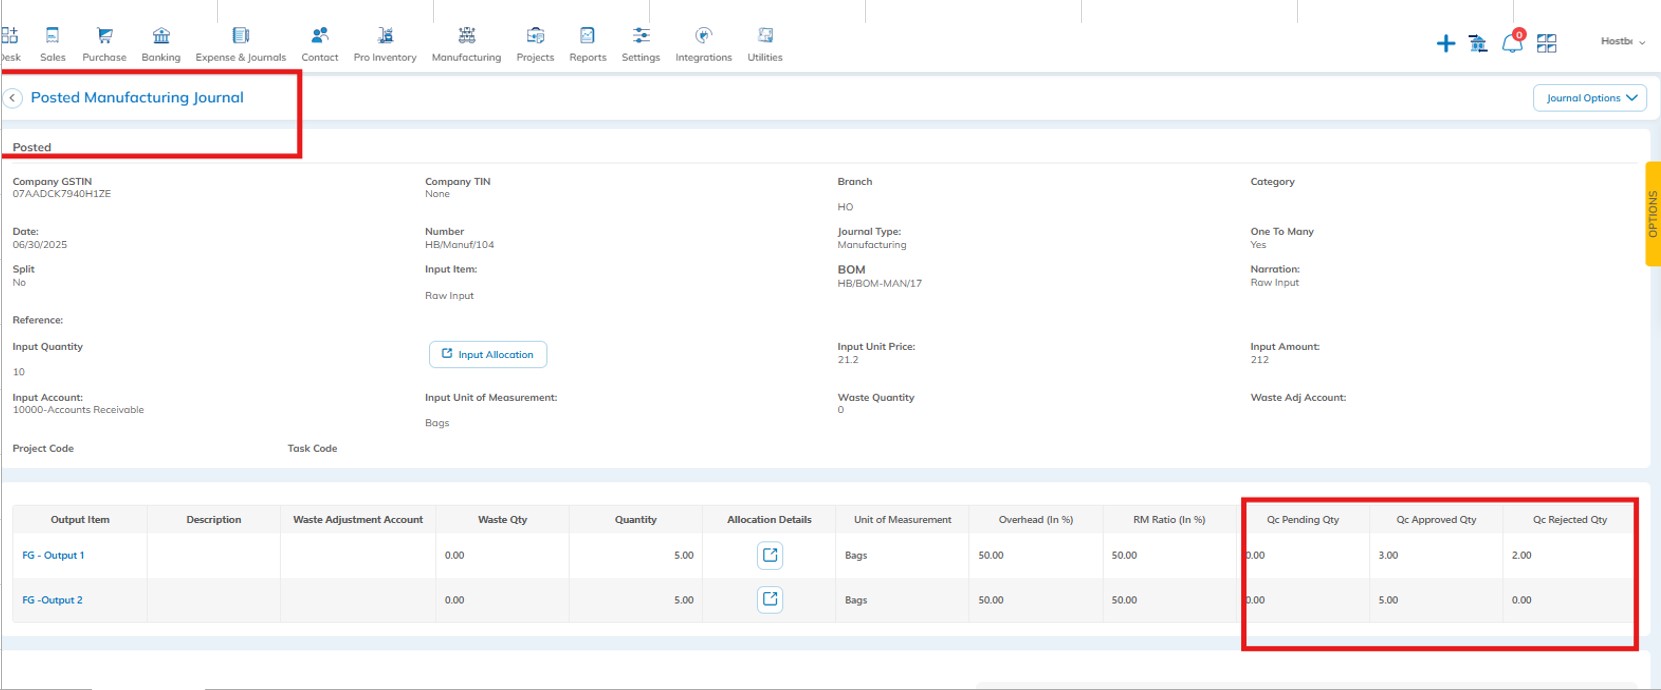Open the Journal Options dropdown
Viewport: 1661px width, 690px height.
coord(1590,98)
